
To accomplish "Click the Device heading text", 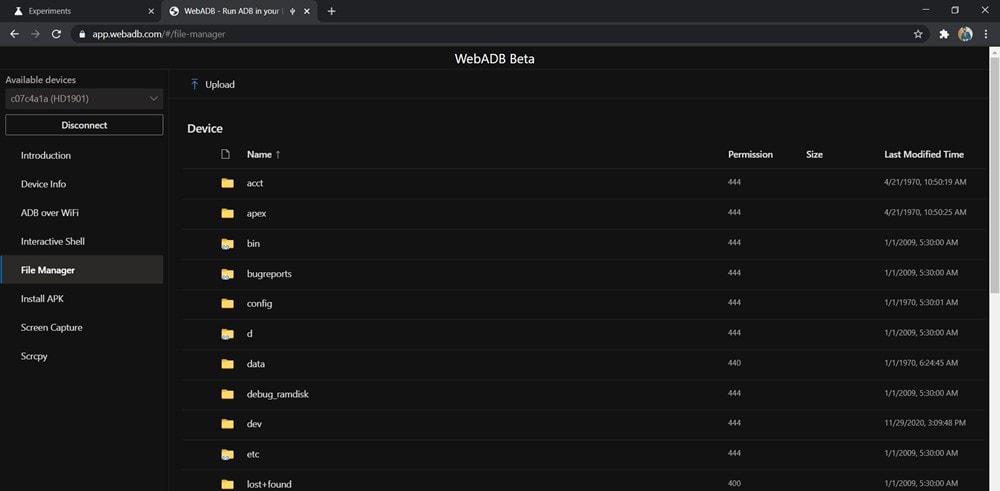I will 205,128.
